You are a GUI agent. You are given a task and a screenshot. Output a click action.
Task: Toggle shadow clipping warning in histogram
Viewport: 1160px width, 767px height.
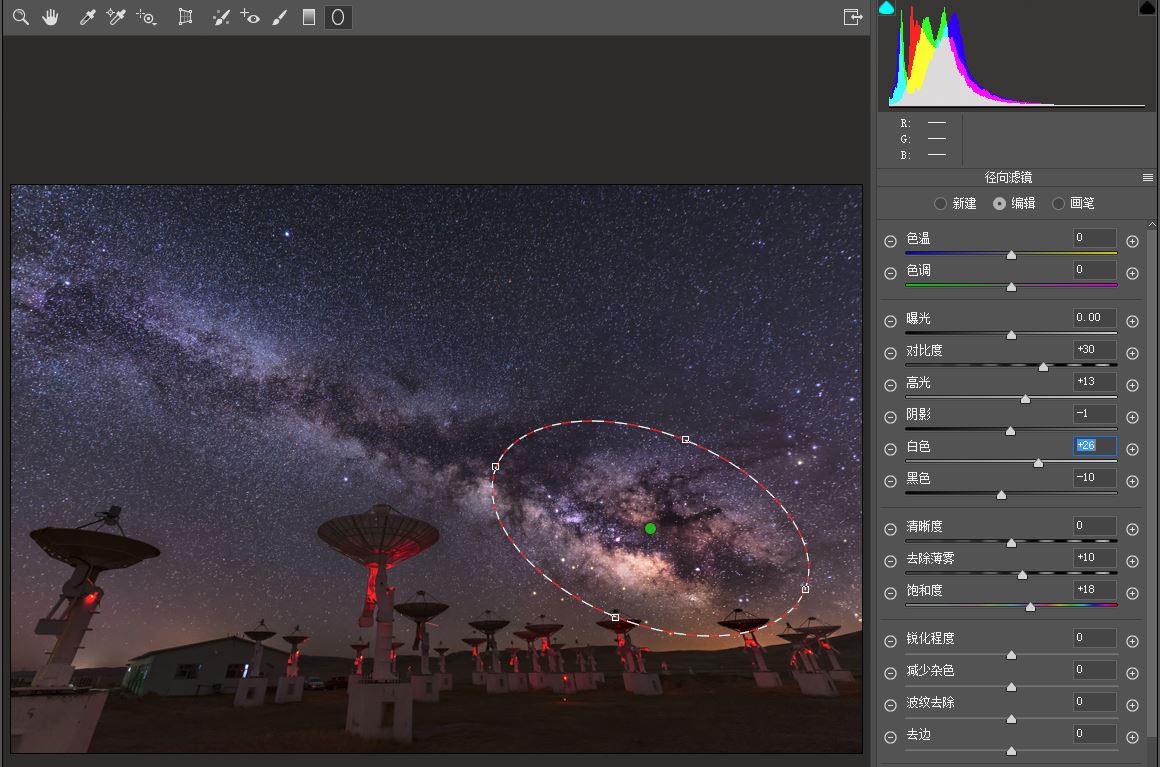886,8
